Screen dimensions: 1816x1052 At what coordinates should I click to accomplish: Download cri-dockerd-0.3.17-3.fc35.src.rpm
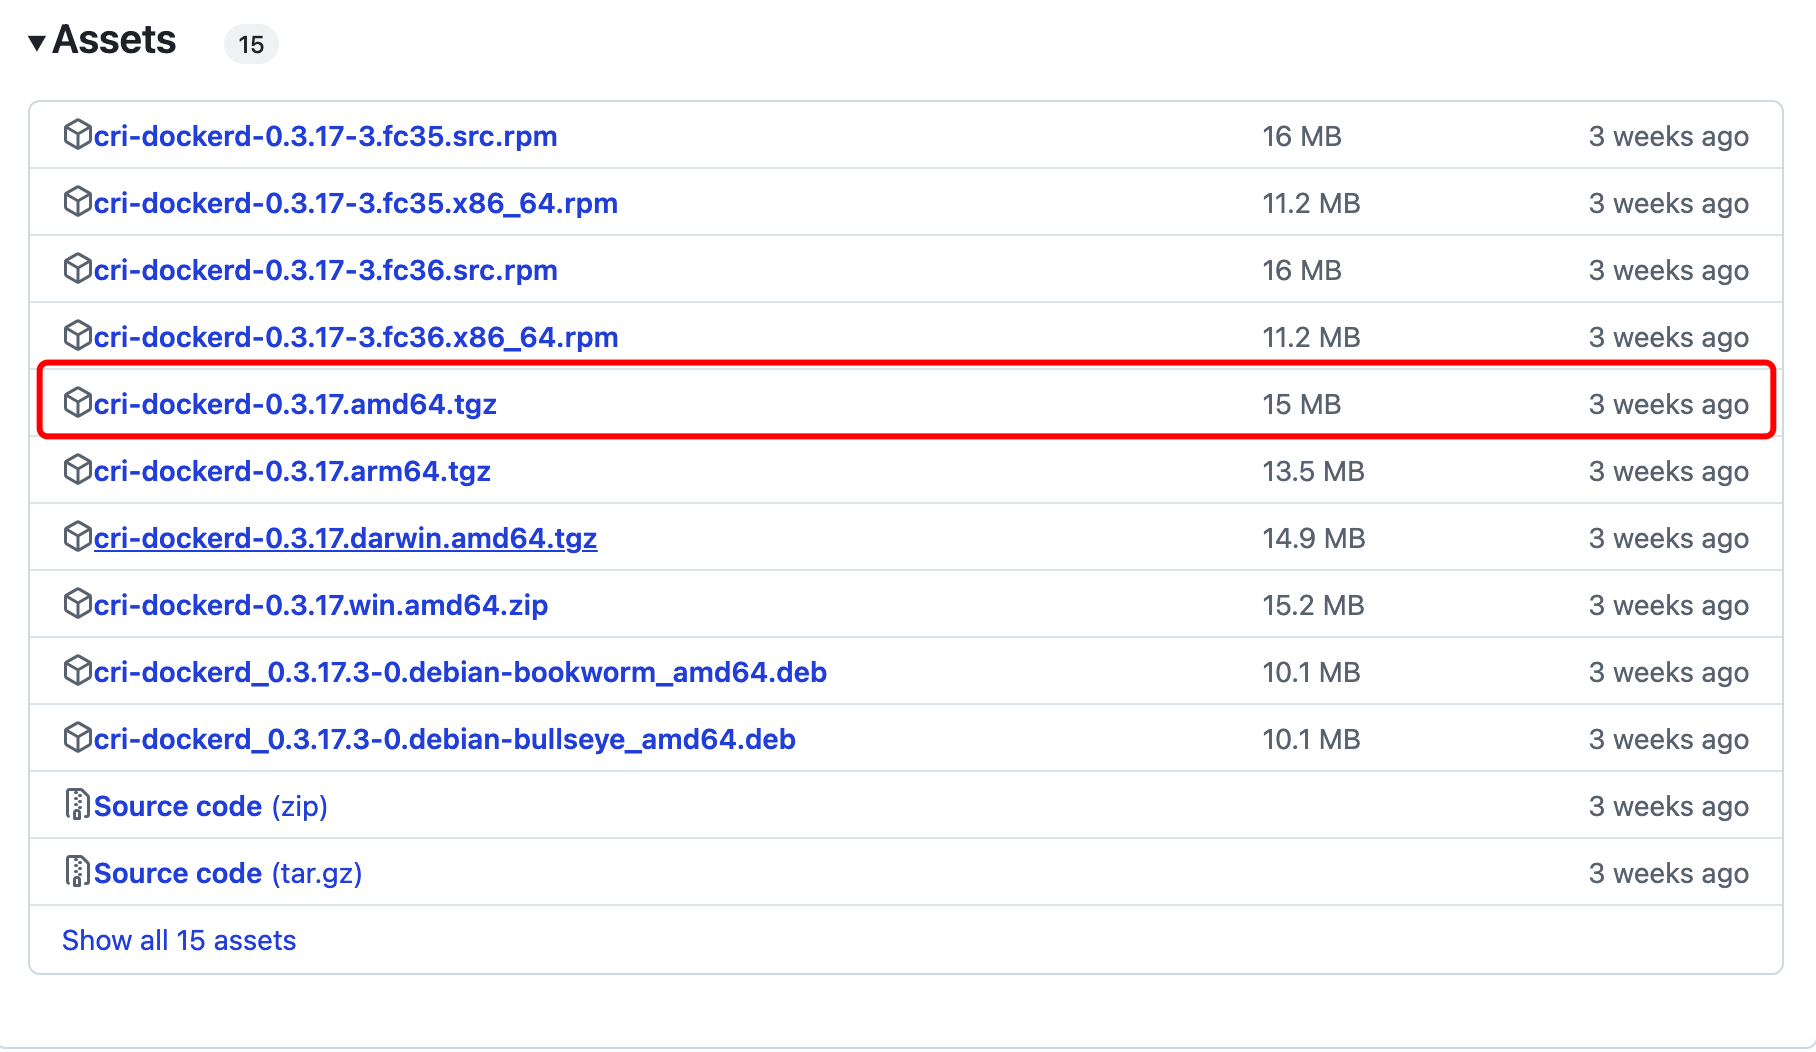pos(325,136)
